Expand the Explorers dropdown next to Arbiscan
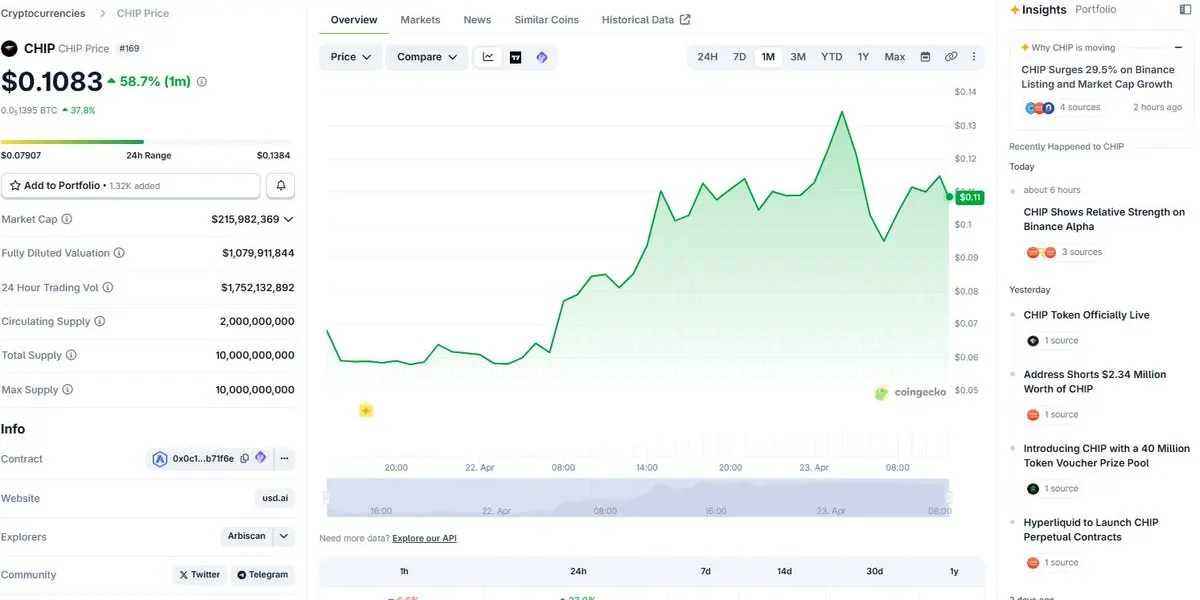Image resolution: width=1200 pixels, height=600 pixels. (x=284, y=537)
